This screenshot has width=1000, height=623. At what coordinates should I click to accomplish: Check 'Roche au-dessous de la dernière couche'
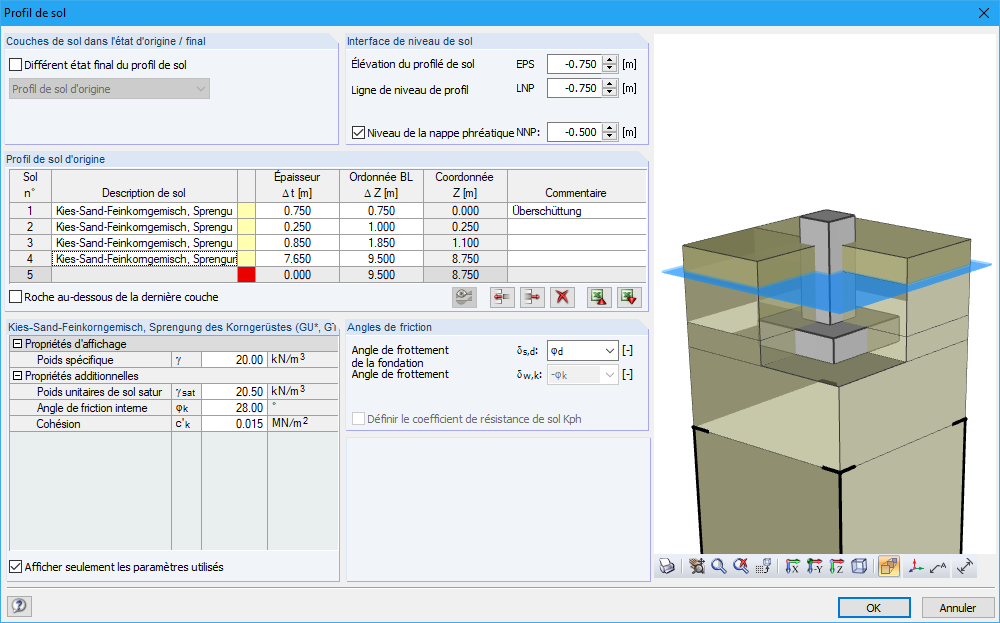point(15,297)
